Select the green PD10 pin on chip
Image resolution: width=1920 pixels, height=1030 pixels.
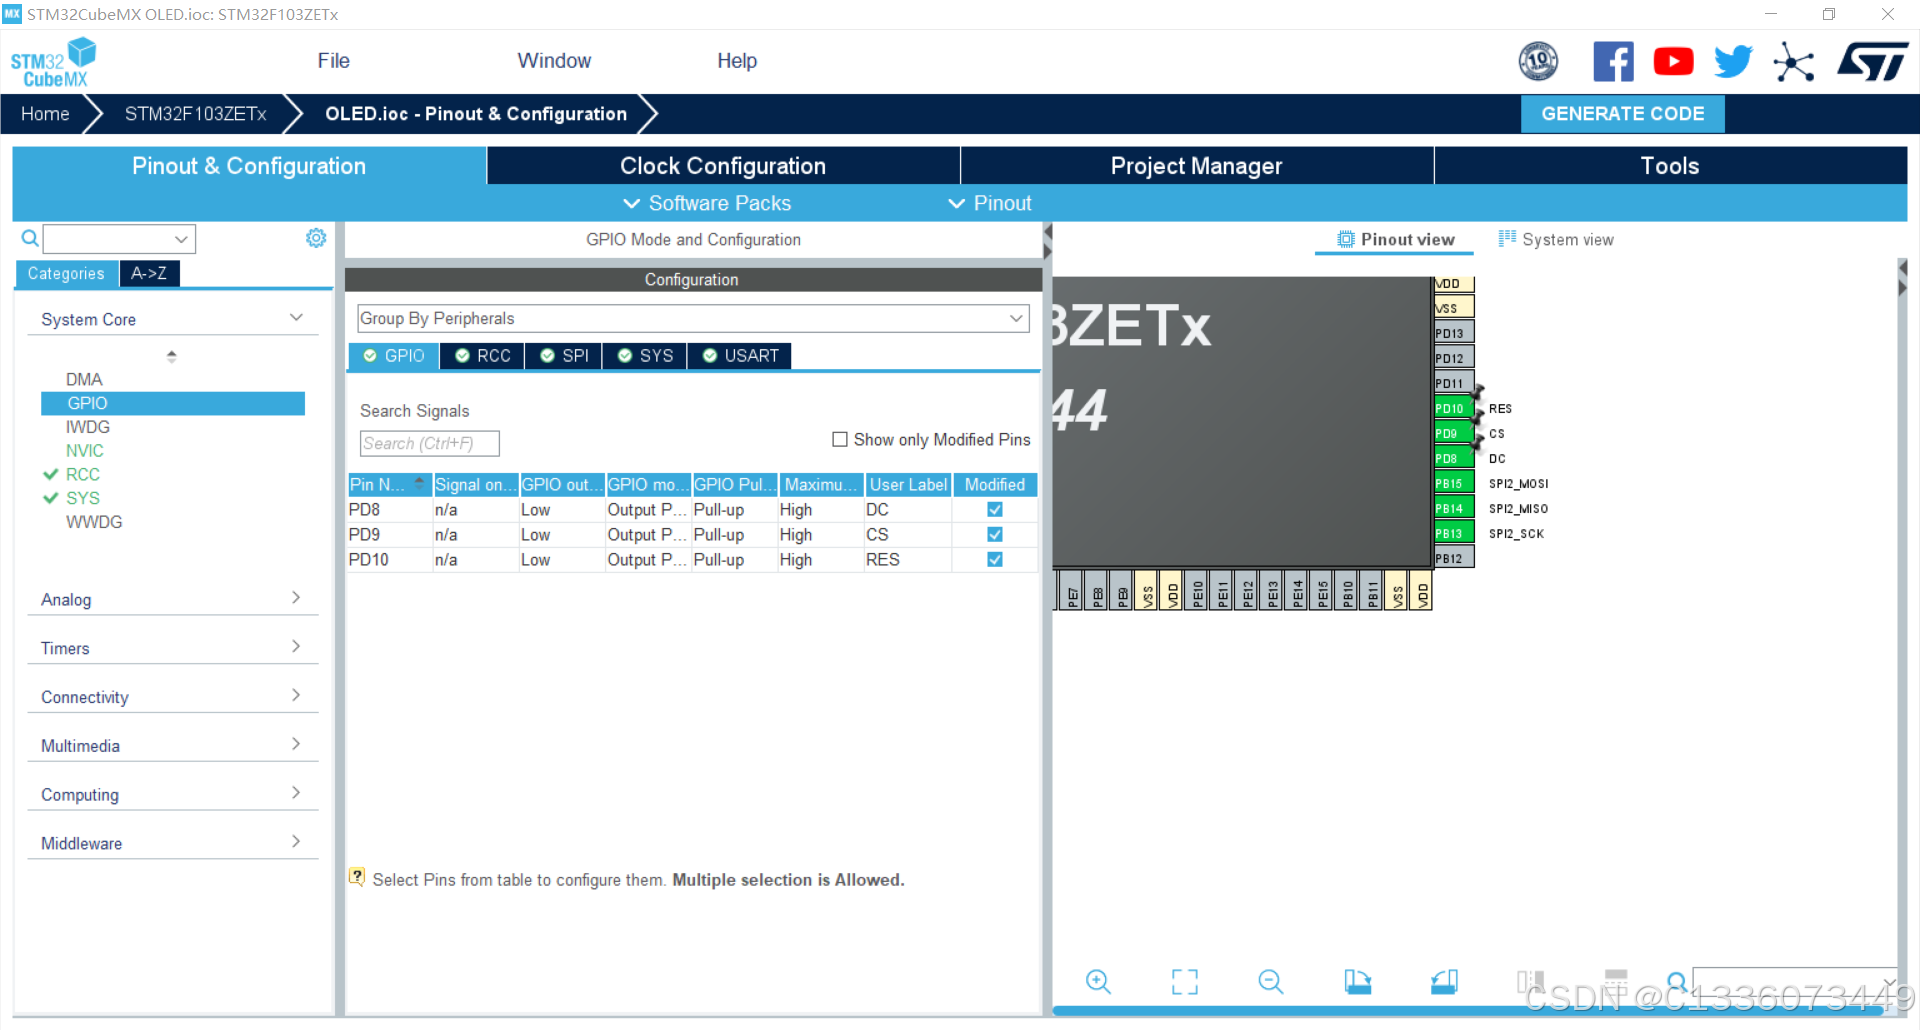pos(1452,408)
